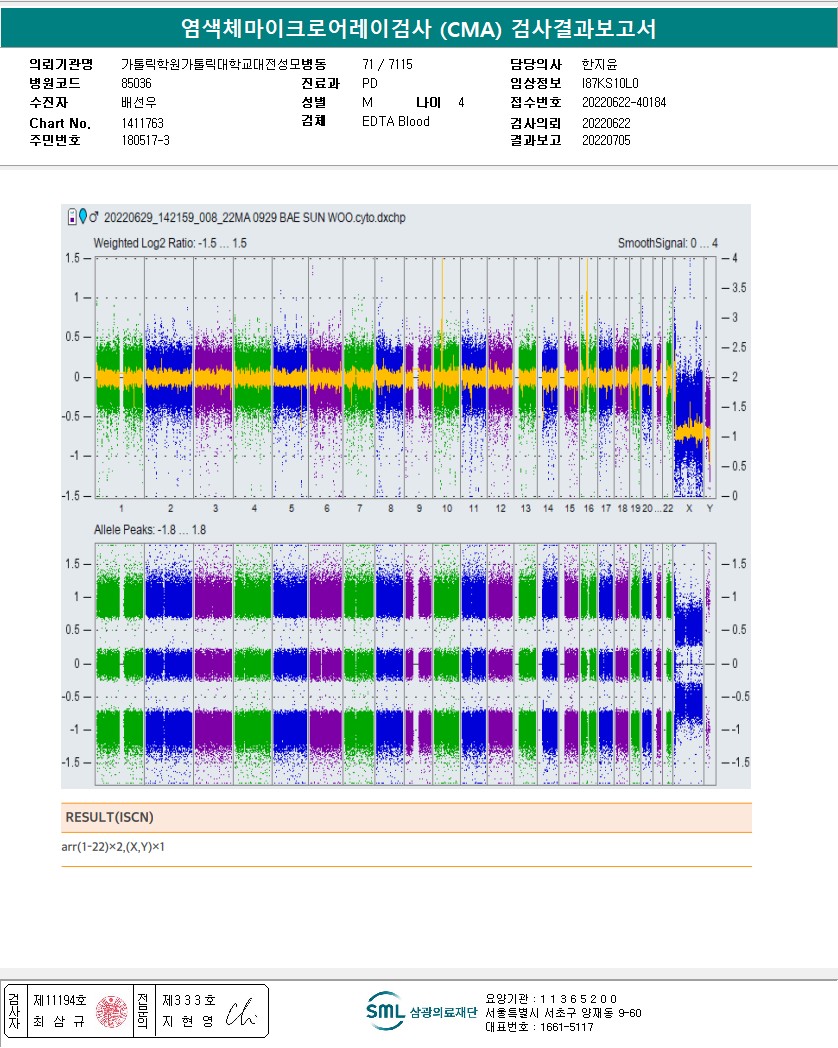The image size is (838, 1048).
Task: Click the RESULT(ISCN) section header
Action: (x=110, y=817)
